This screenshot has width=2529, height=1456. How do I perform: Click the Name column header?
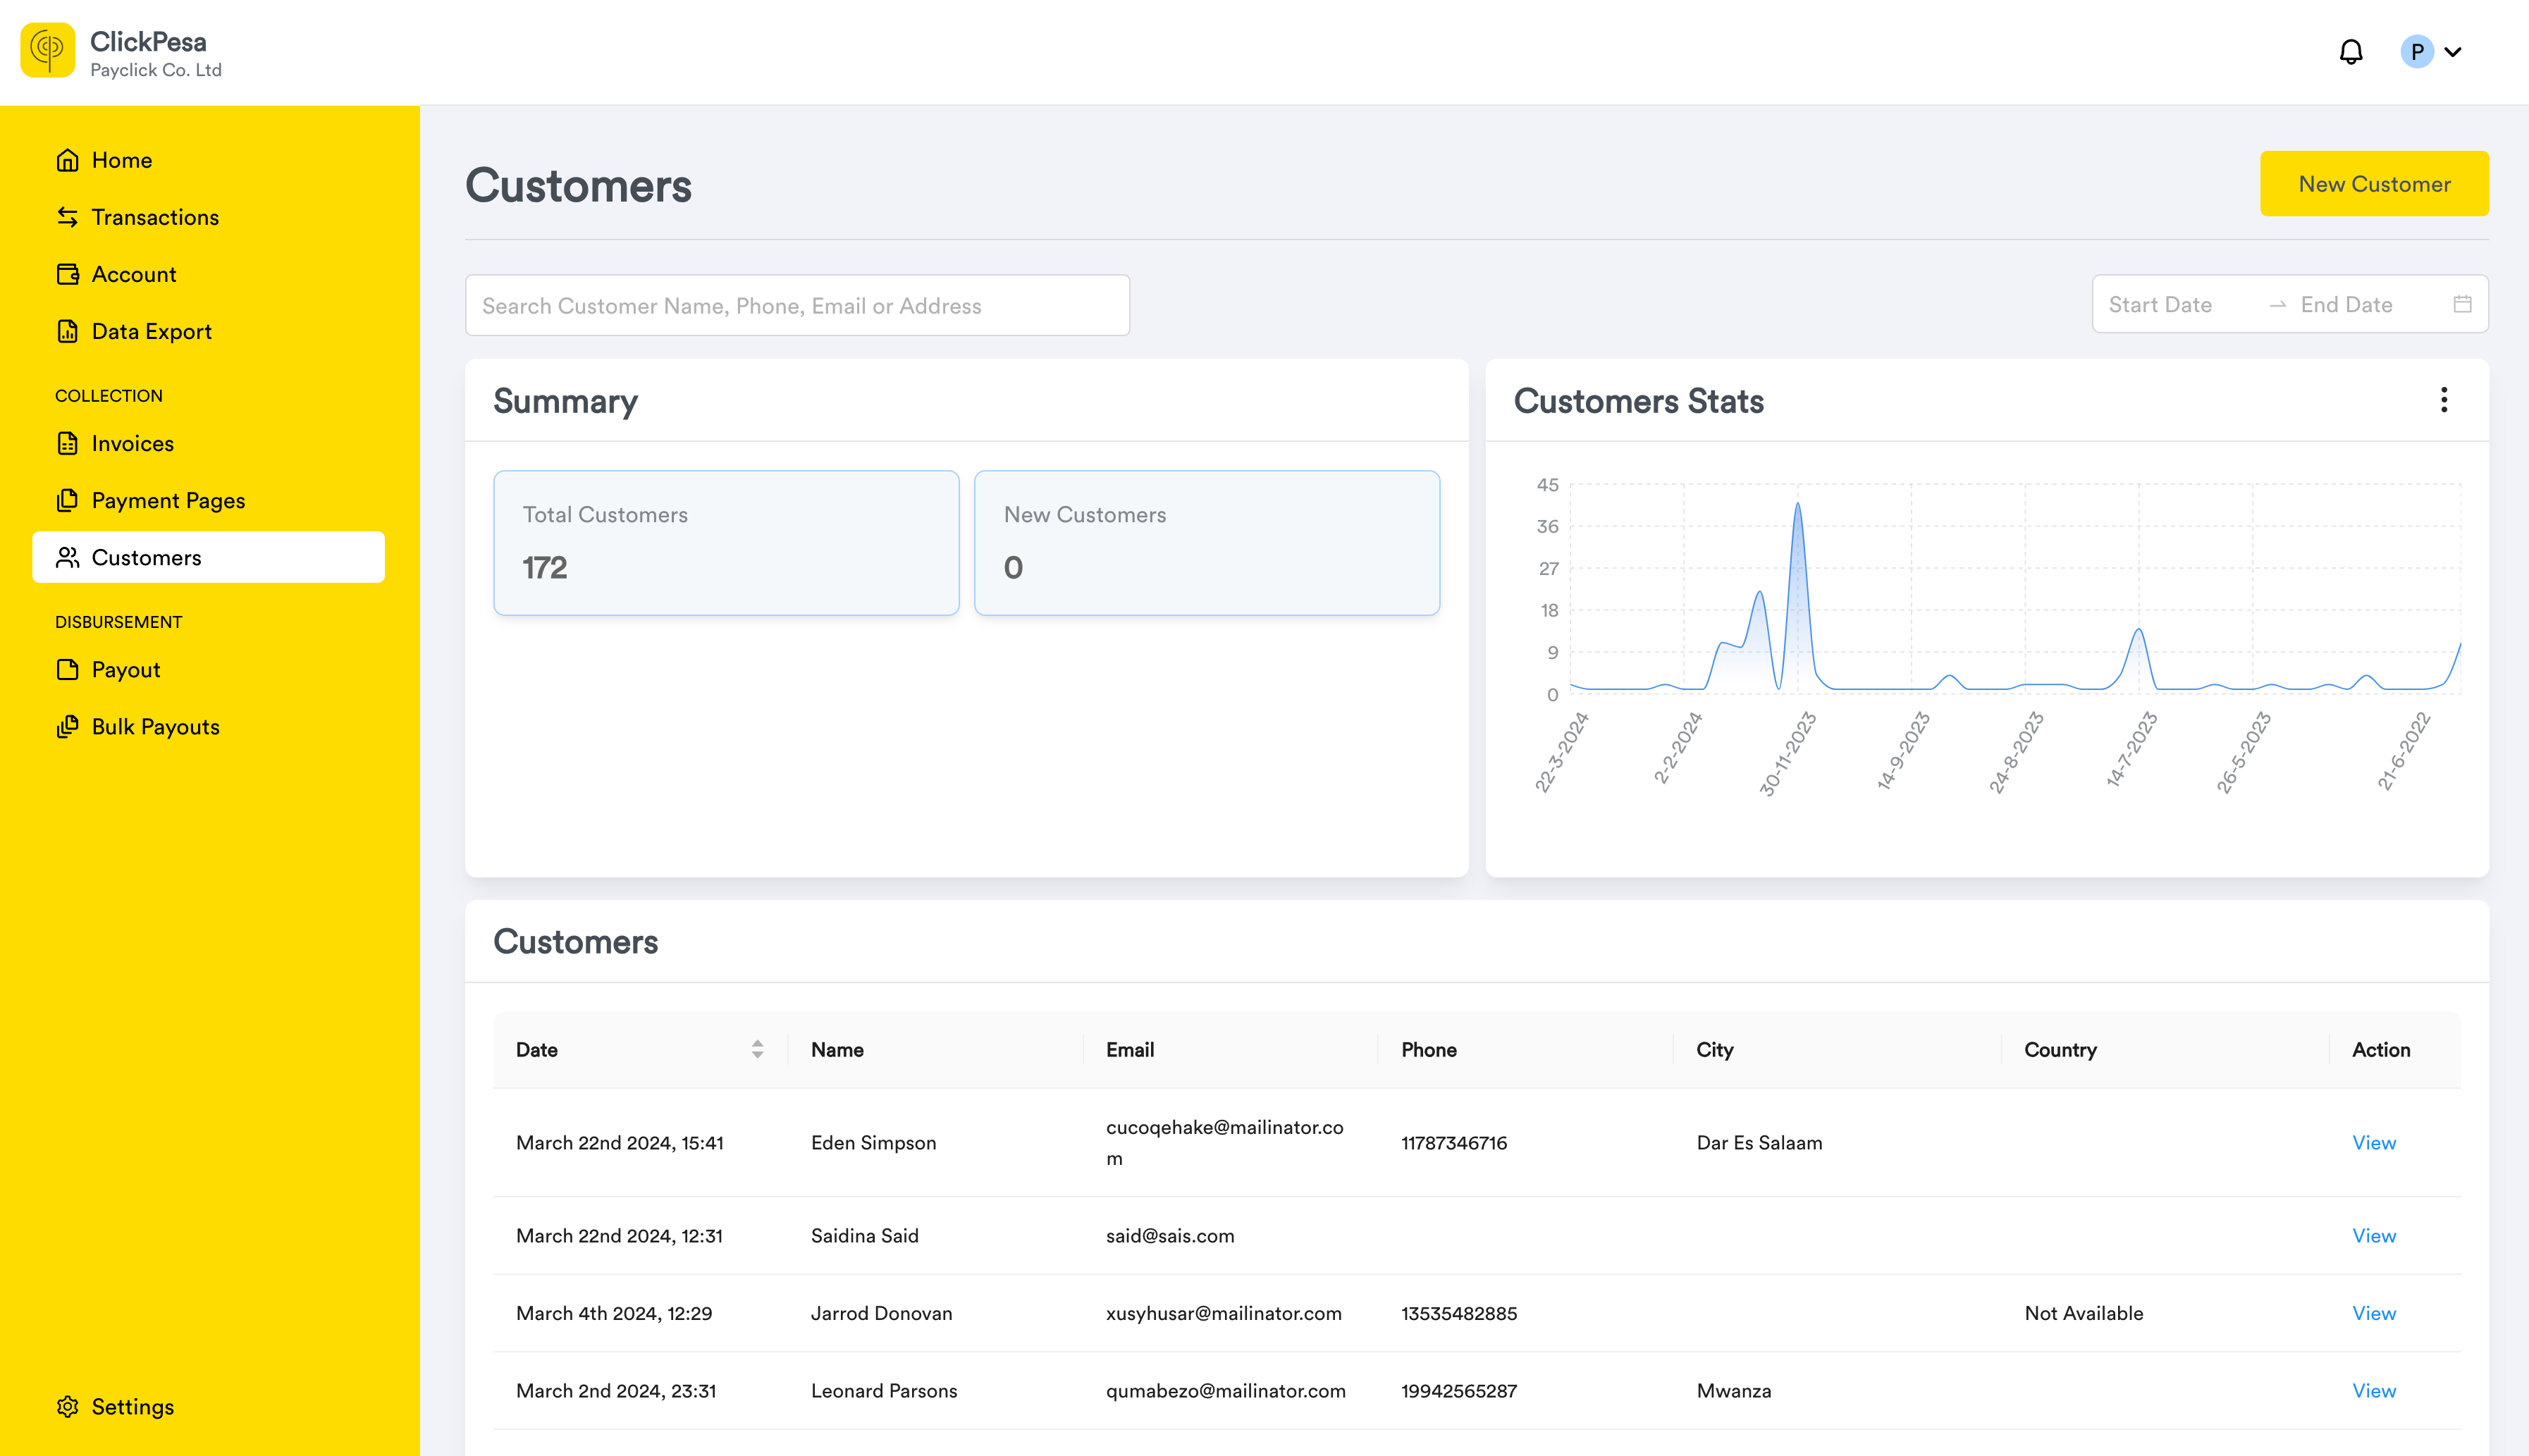[837, 1049]
